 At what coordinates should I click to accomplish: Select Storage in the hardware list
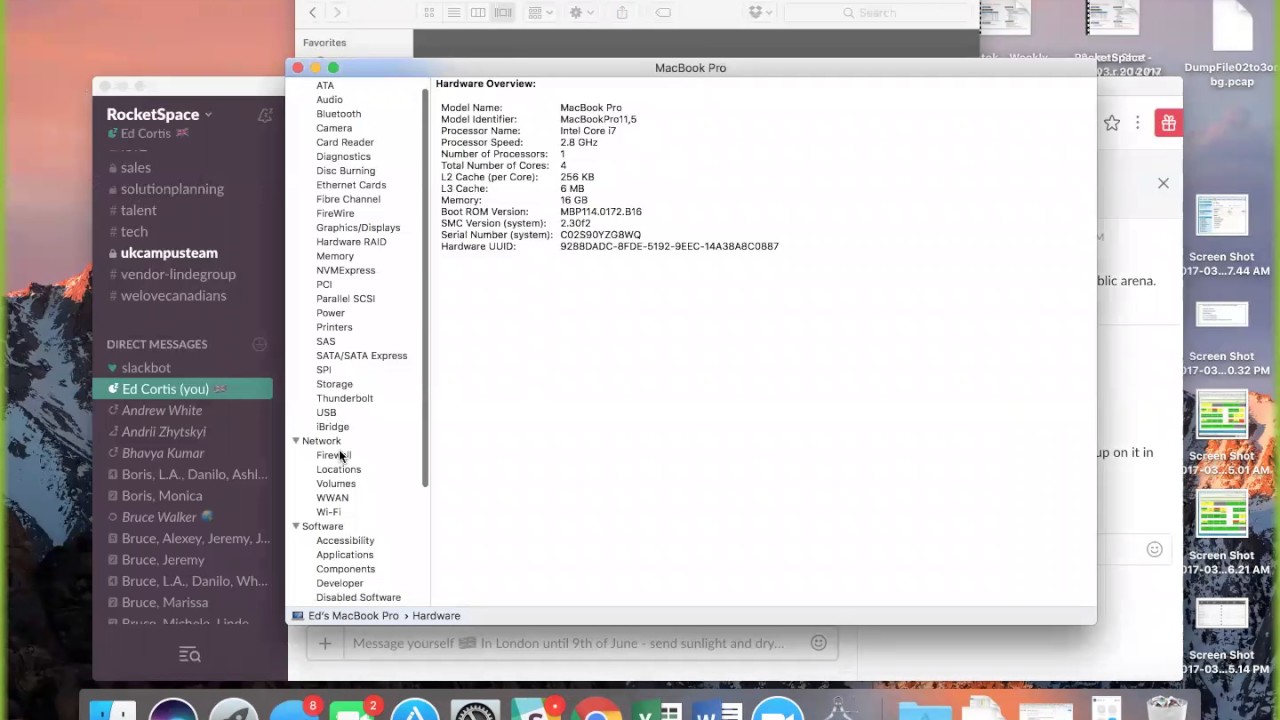click(334, 384)
